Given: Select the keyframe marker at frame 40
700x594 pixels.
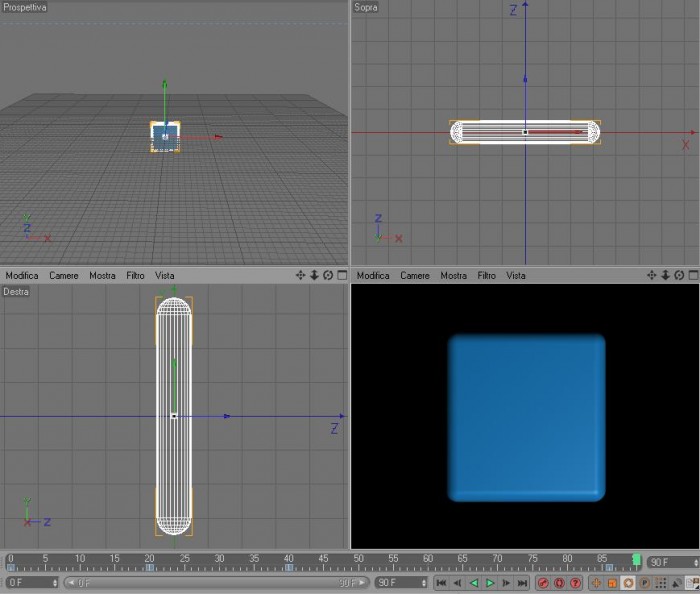Looking at the screenshot, I should (x=289, y=568).
